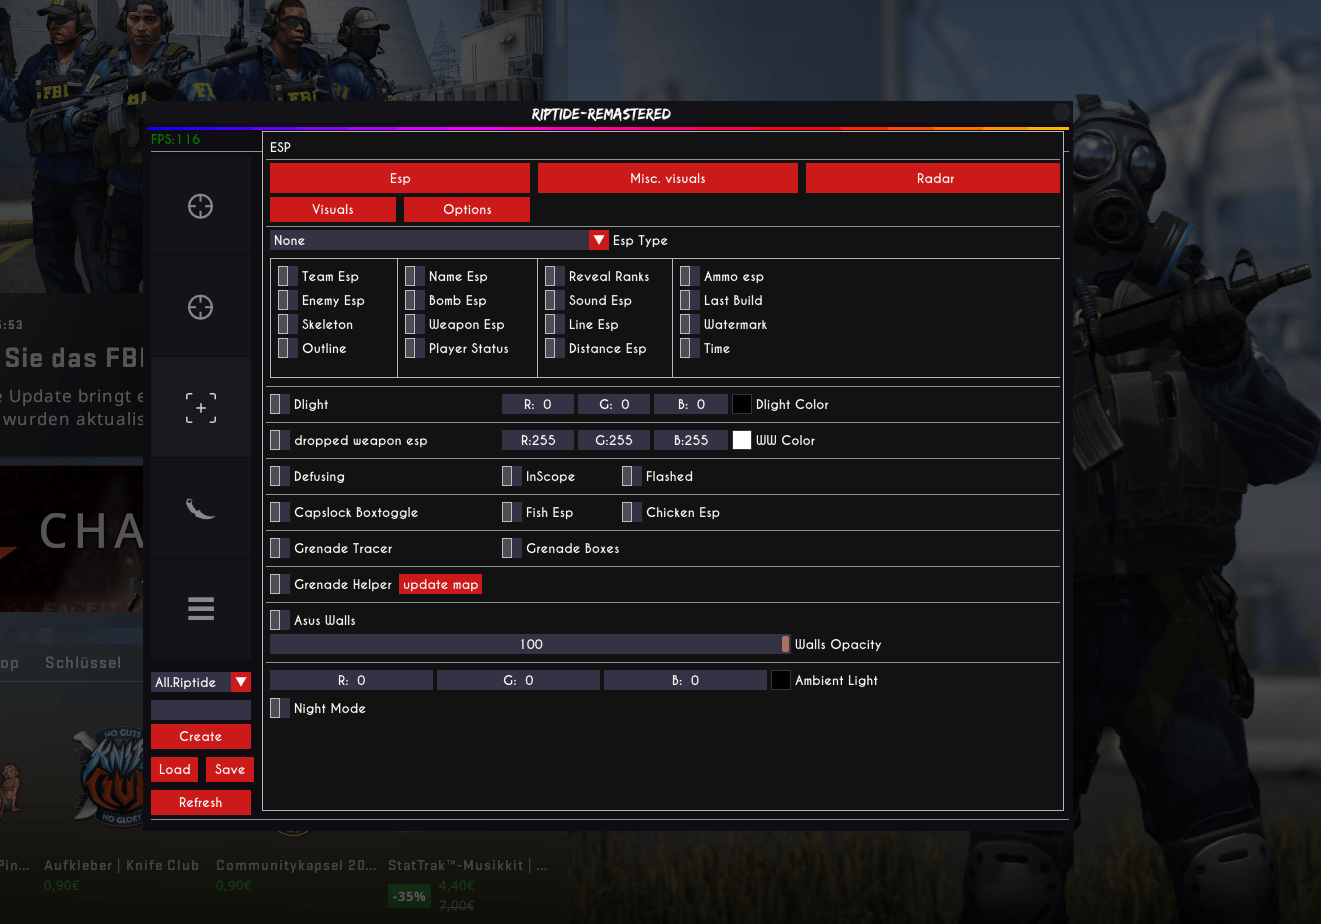This screenshot has height=924, width=1321.
Task: Load the selected config
Action: [x=174, y=769]
